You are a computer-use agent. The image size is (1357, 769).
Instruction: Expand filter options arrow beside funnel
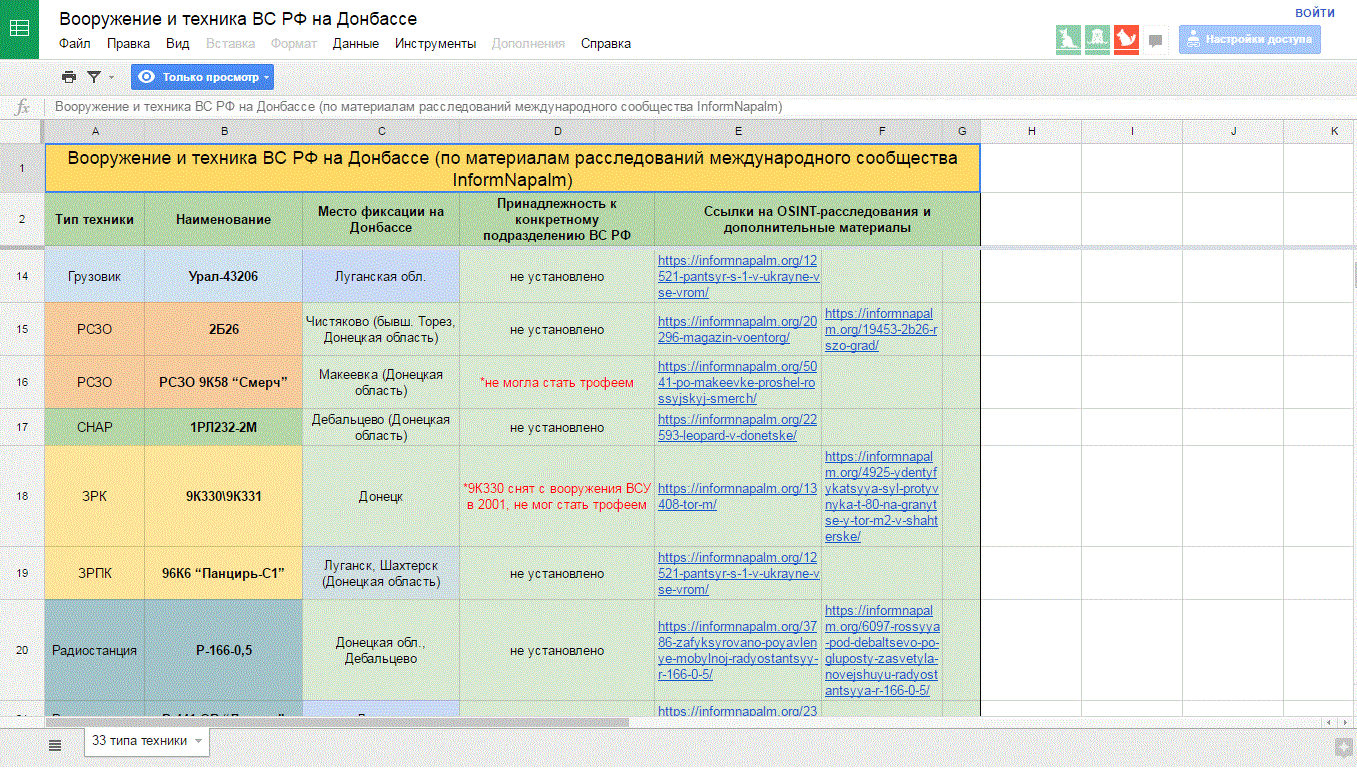(111, 78)
